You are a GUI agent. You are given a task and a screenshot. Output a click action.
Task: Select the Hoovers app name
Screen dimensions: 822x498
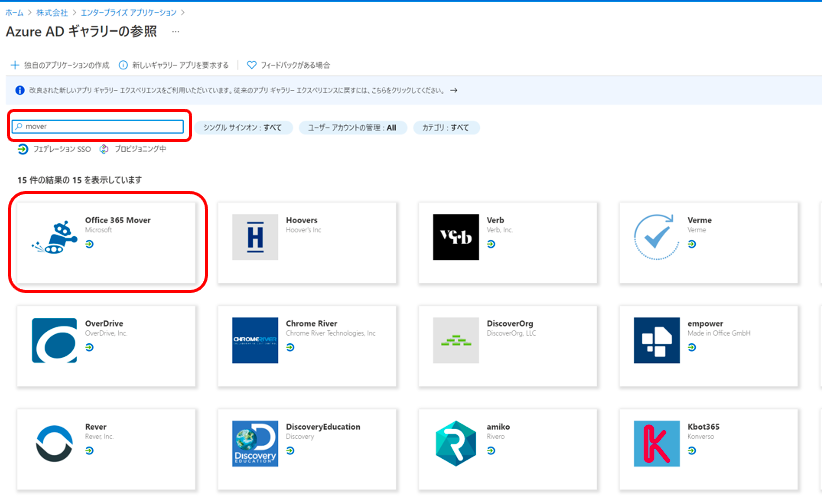tap(302, 220)
